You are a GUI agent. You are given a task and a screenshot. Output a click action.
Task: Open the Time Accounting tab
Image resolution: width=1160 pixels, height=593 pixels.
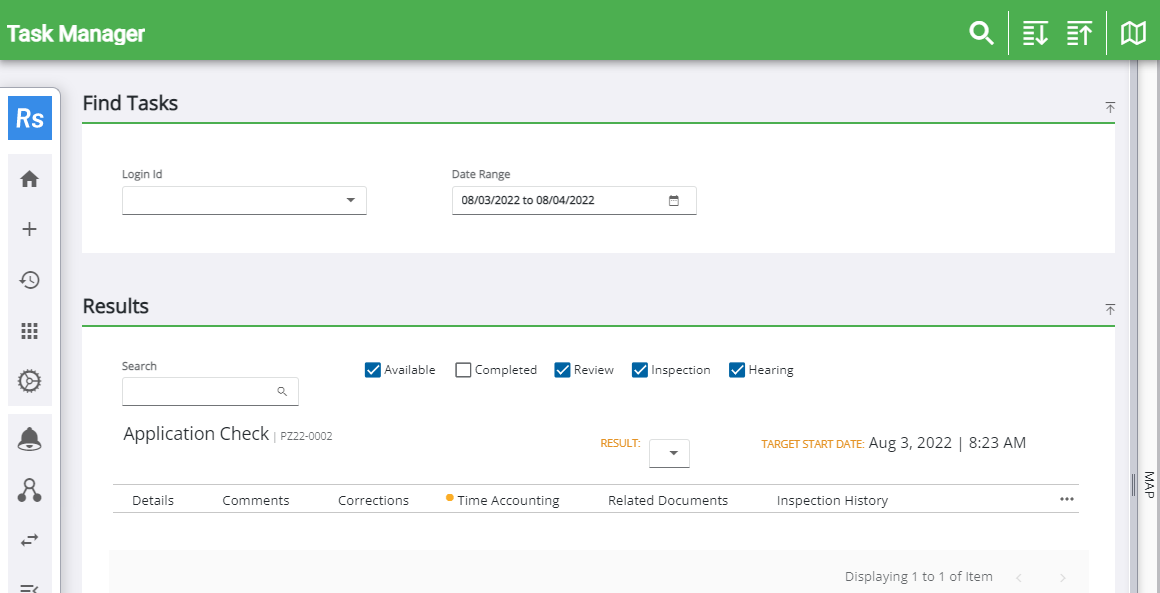[508, 500]
